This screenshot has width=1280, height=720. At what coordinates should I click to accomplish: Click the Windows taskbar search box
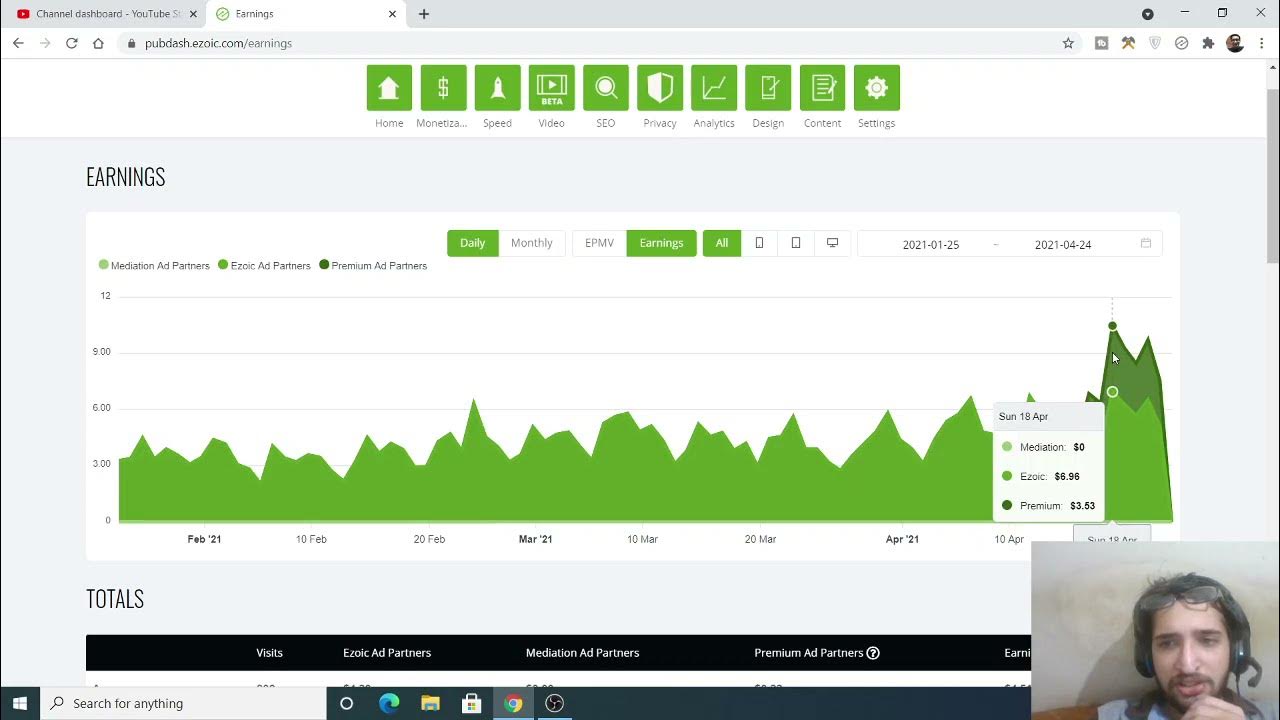coord(183,703)
